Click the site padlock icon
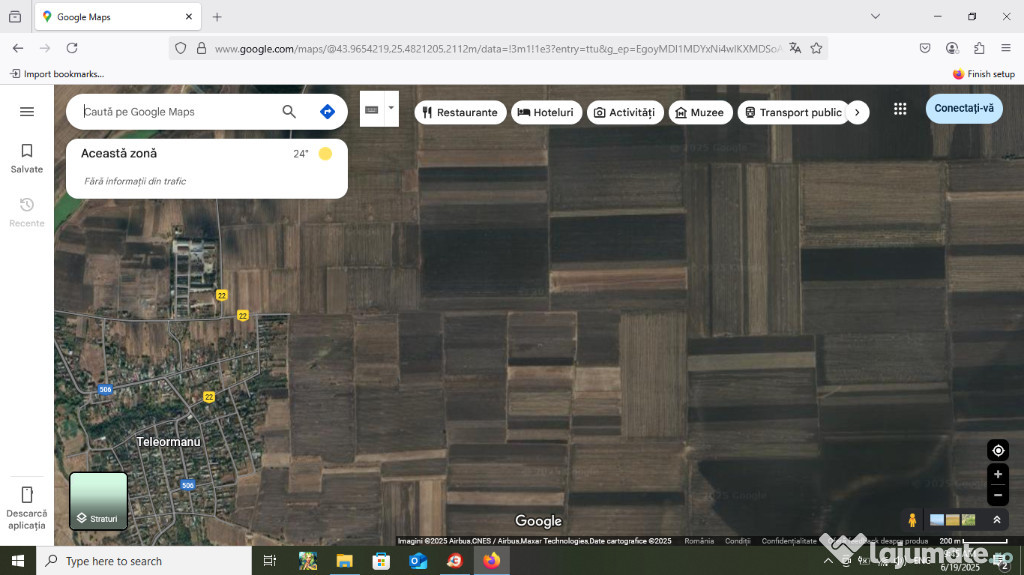 click(201, 48)
